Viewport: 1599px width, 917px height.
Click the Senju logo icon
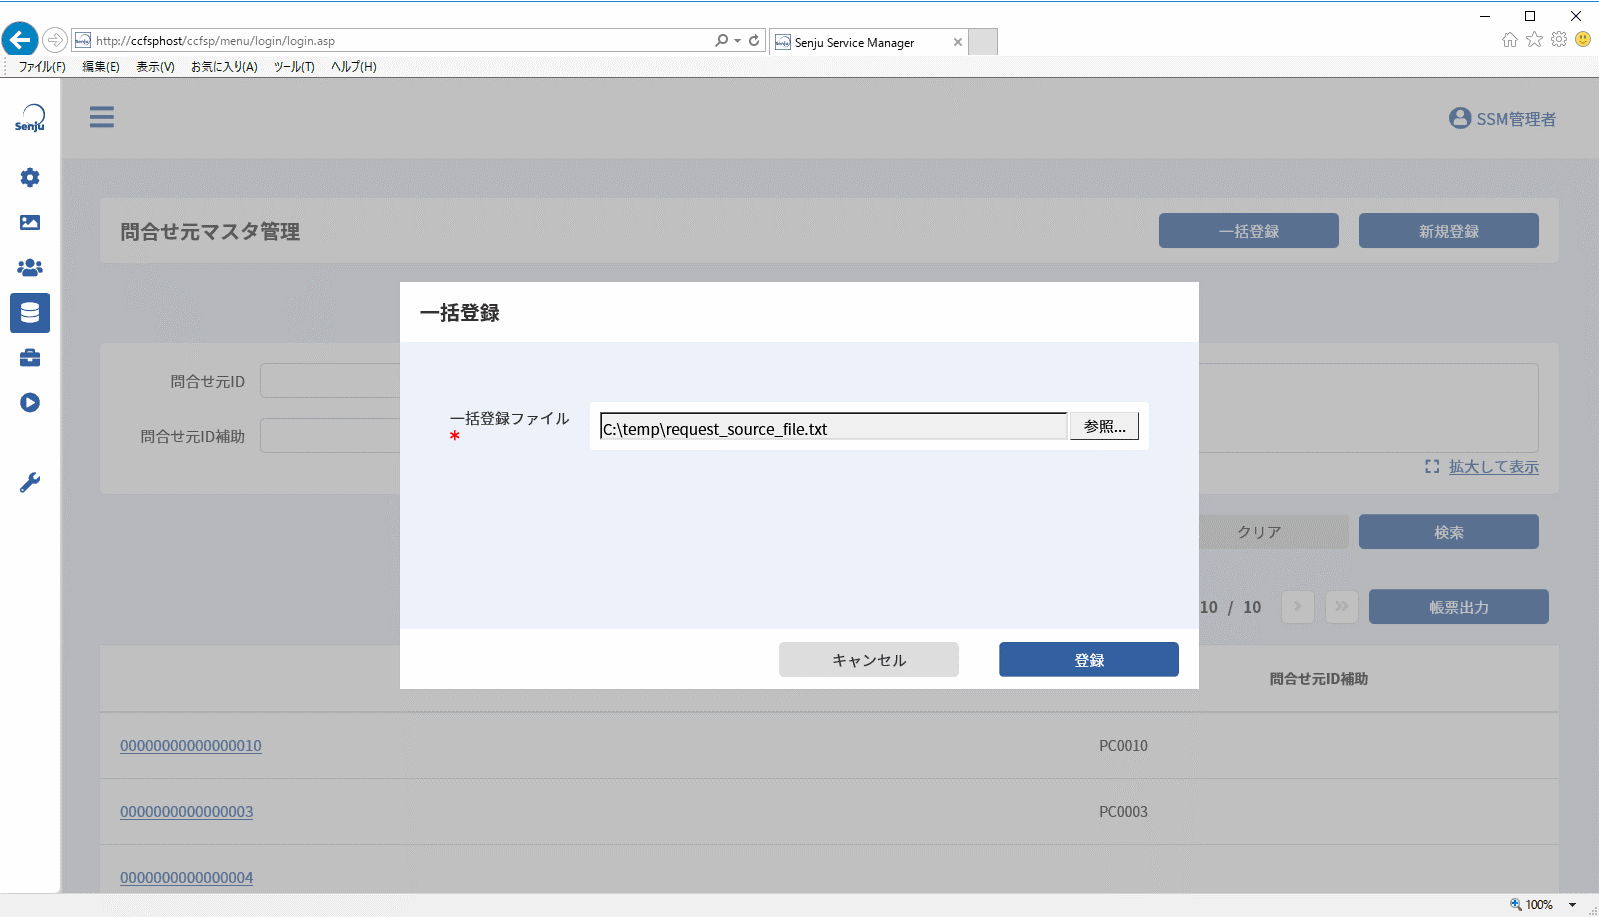click(x=30, y=118)
